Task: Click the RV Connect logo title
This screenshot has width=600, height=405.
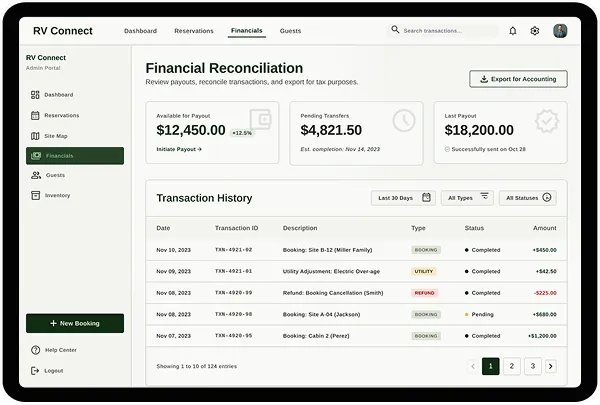Action: 63,31
